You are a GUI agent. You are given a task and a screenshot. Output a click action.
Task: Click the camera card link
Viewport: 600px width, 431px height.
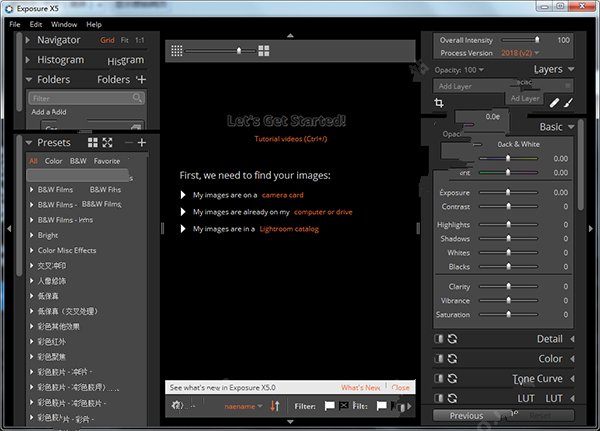pos(282,195)
